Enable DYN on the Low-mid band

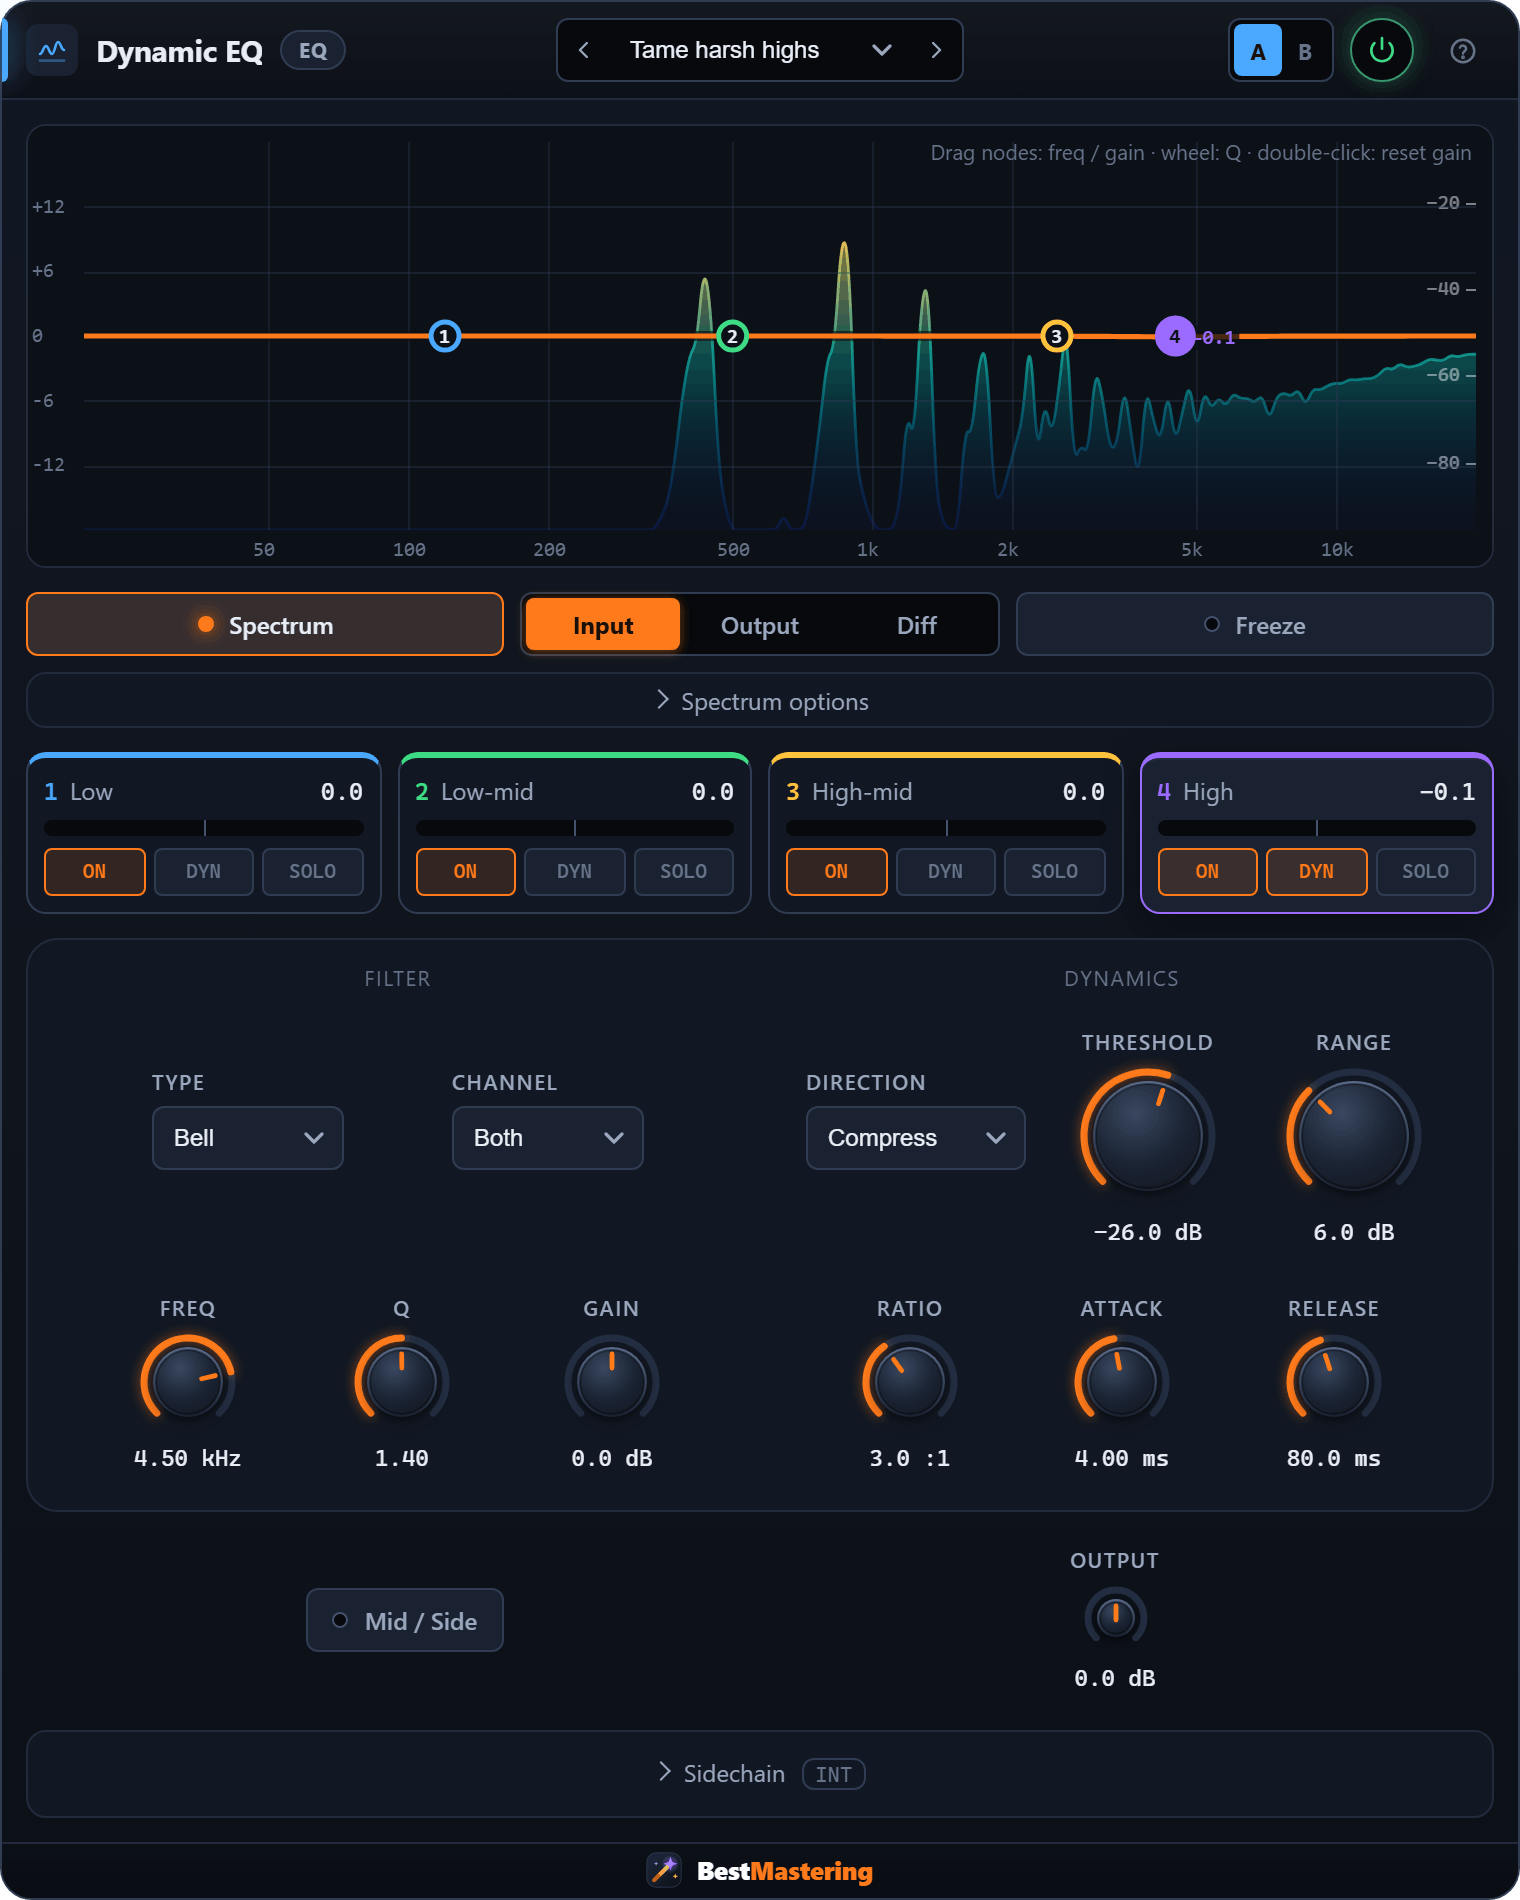(575, 871)
